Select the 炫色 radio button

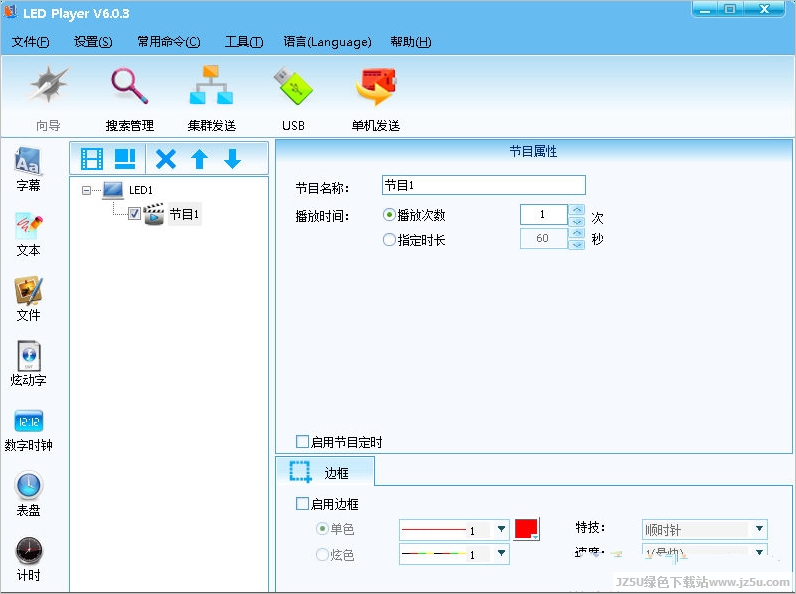[x=322, y=554]
